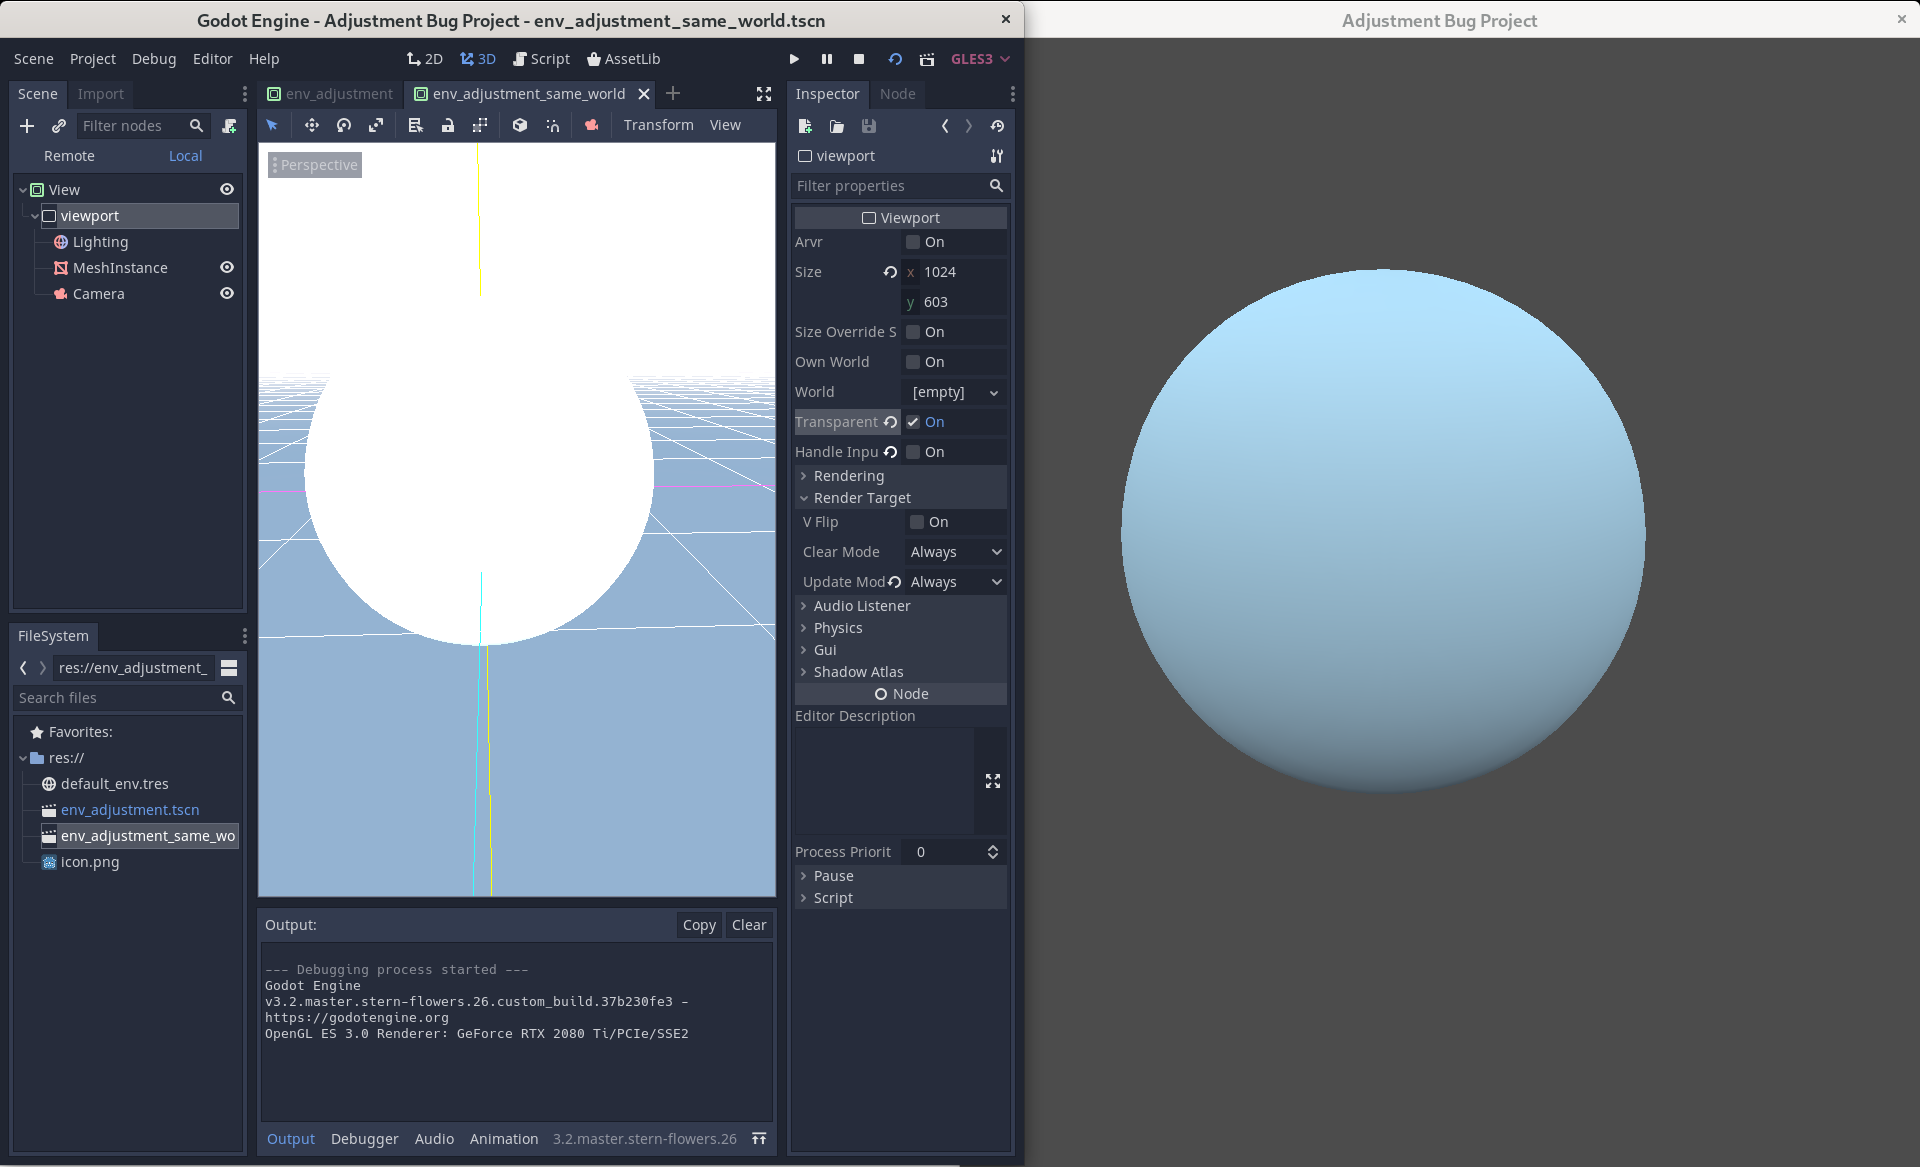Add a new child node in Scene dock
The width and height of the screenshot is (1920, 1167).
click(27, 126)
